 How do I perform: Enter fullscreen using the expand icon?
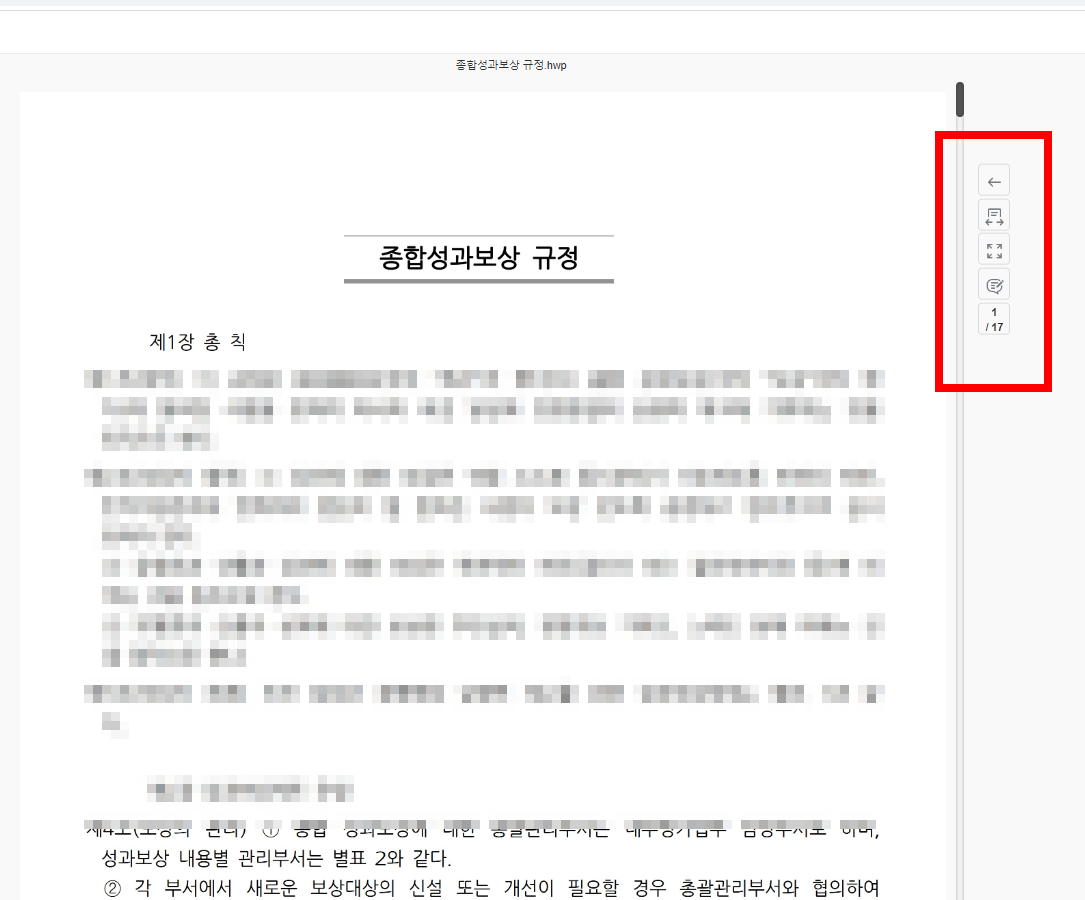993,249
